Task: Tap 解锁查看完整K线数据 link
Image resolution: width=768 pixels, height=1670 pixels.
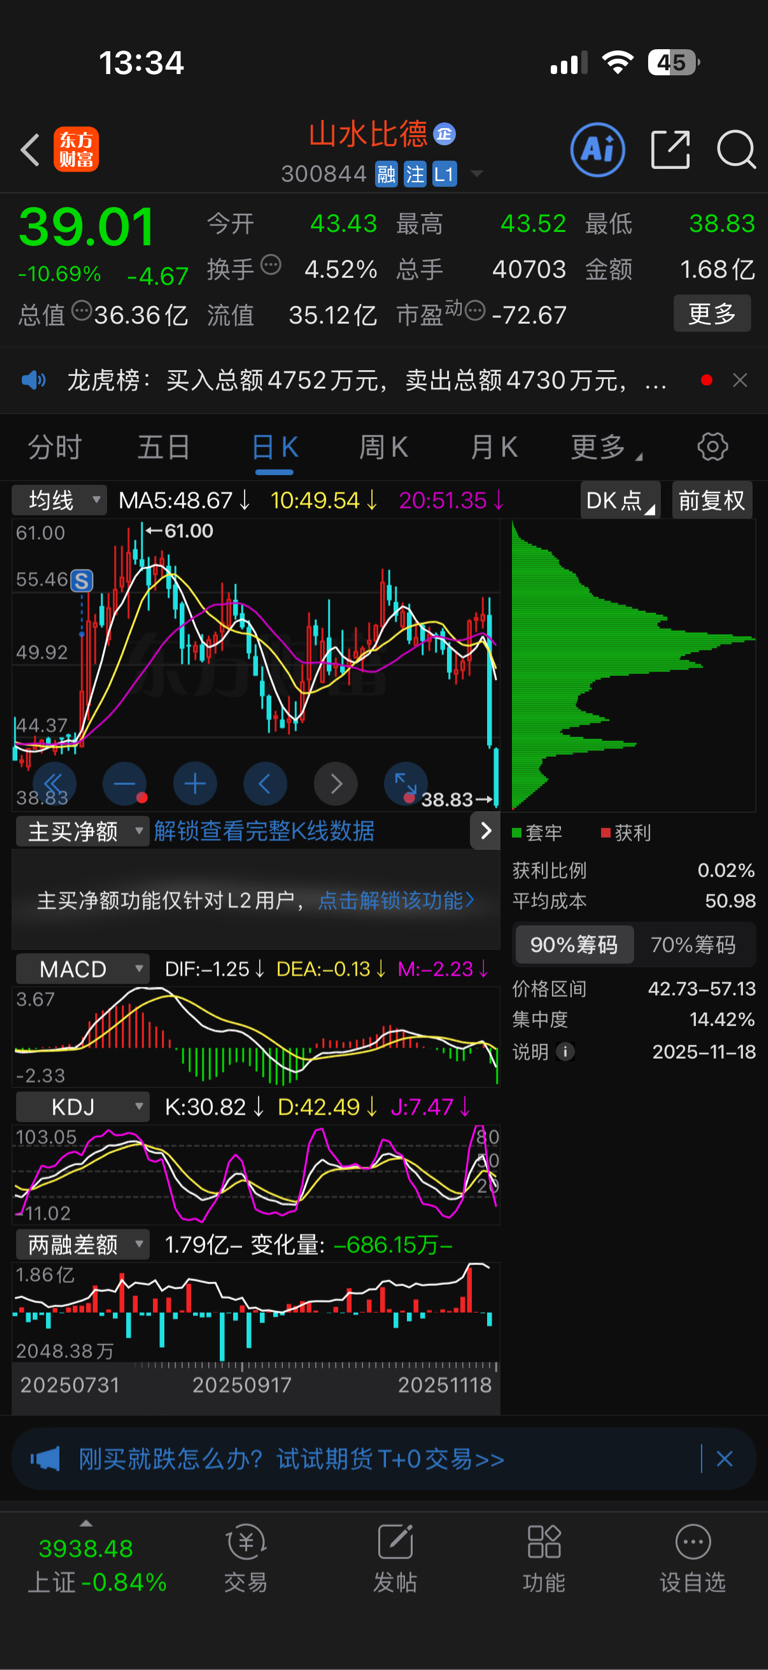Action: (264, 831)
